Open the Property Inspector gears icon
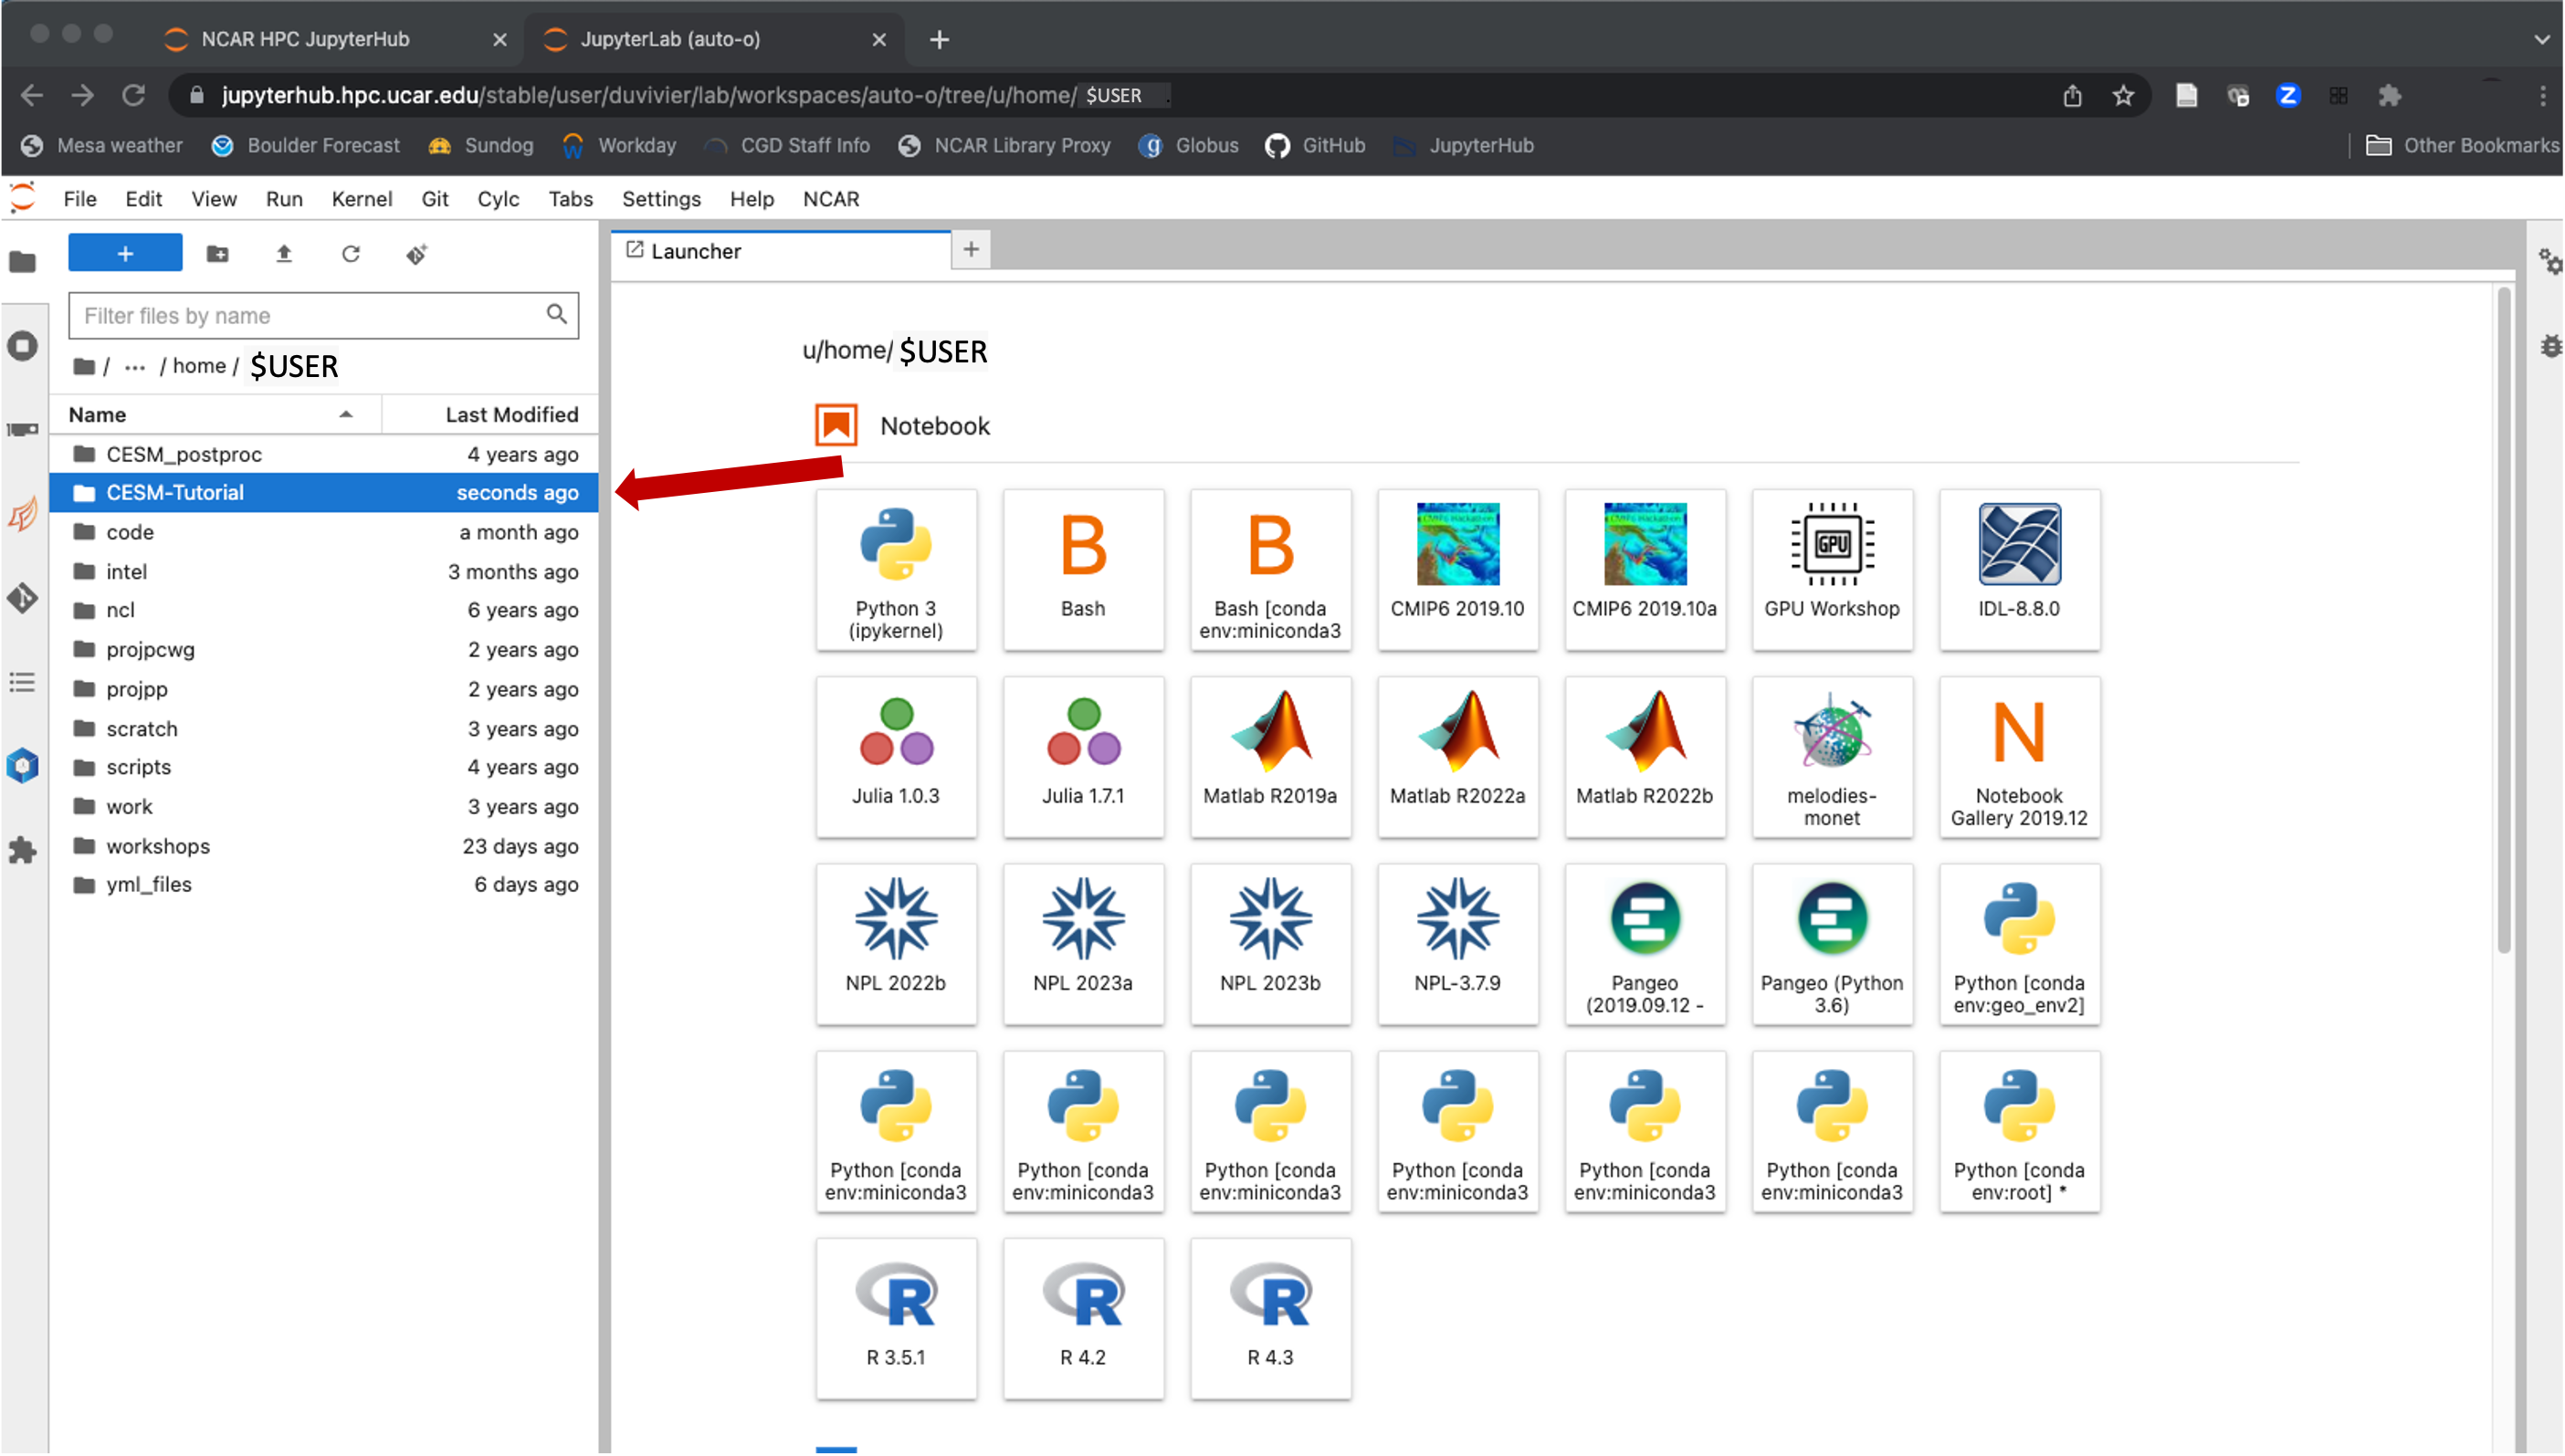 point(2550,262)
